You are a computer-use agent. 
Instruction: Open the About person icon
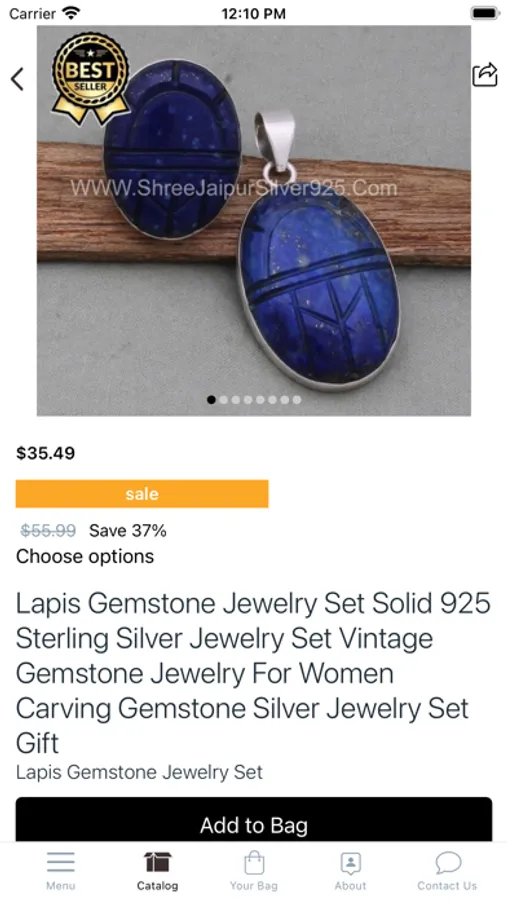(x=350, y=862)
